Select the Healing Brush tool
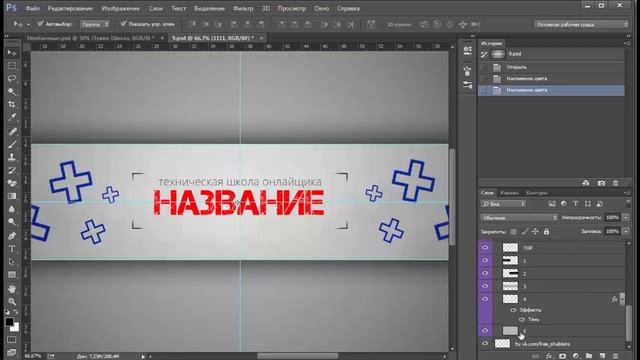 [12, 131]
